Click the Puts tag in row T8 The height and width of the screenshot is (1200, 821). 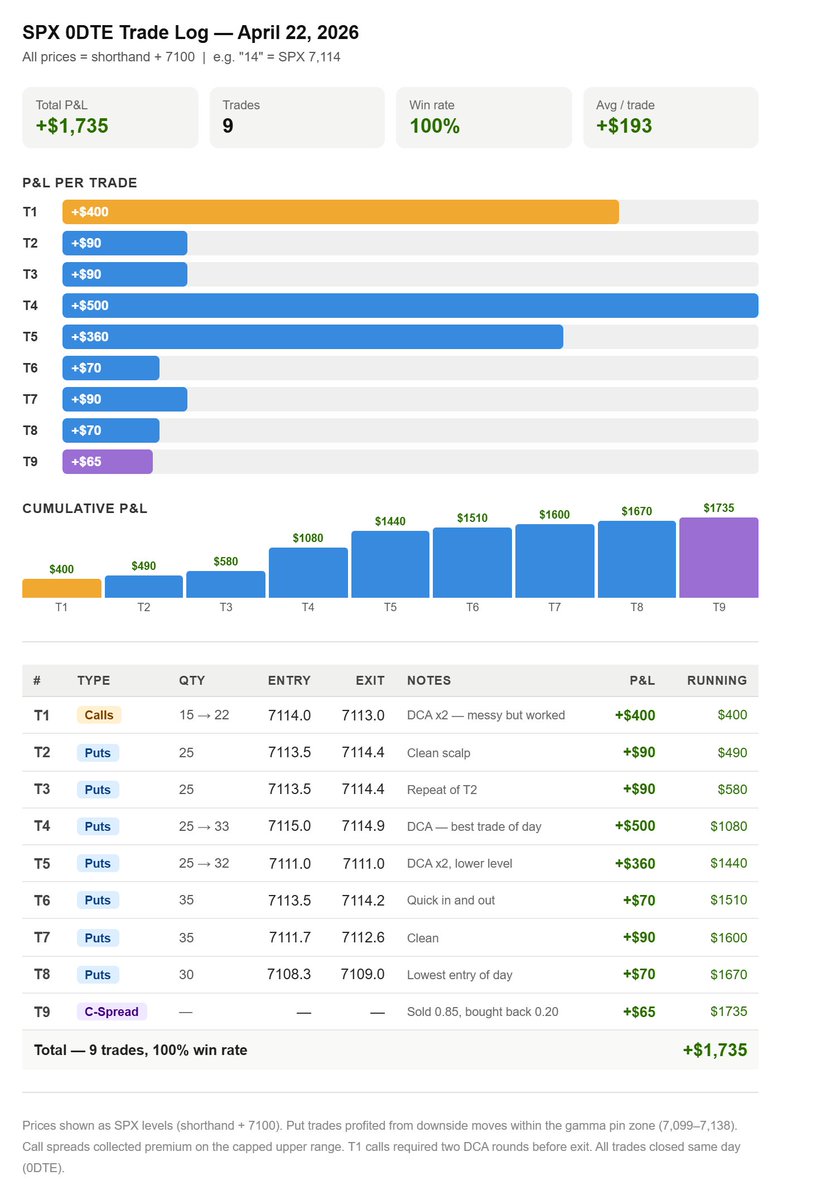point(98,974)
